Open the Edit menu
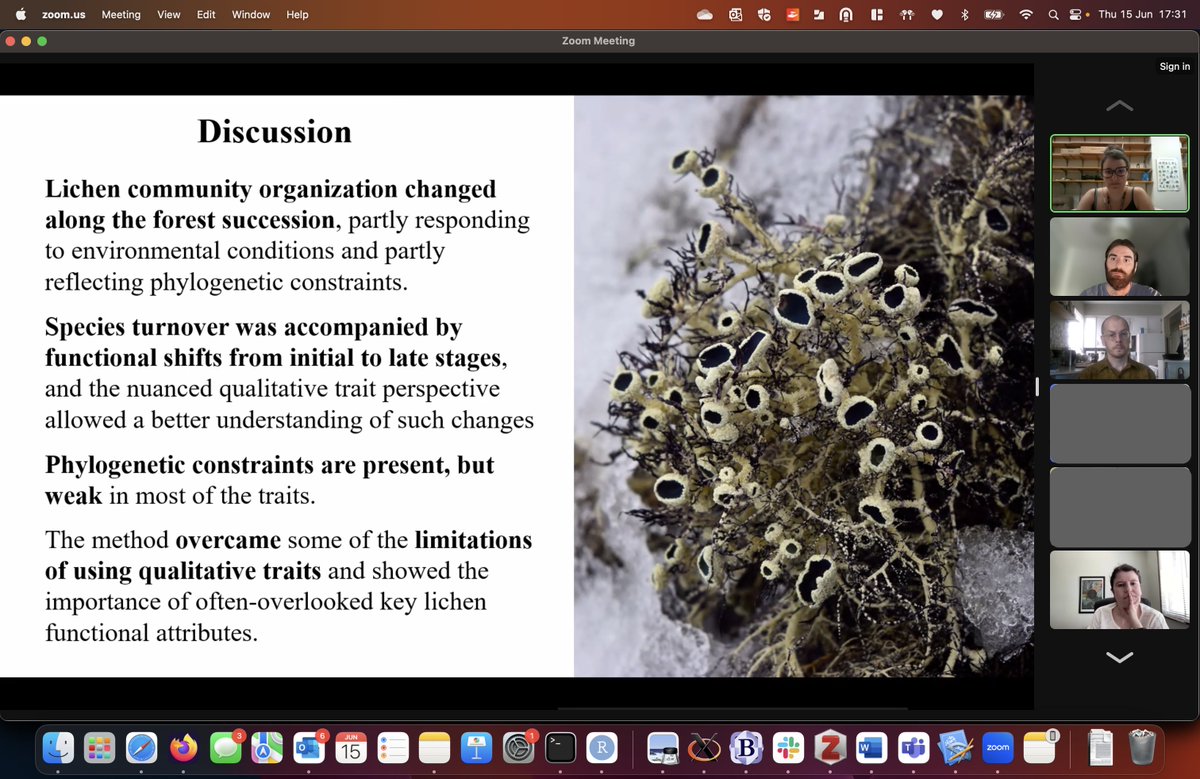The image size is (1200, 779). [x=206, y=15]
